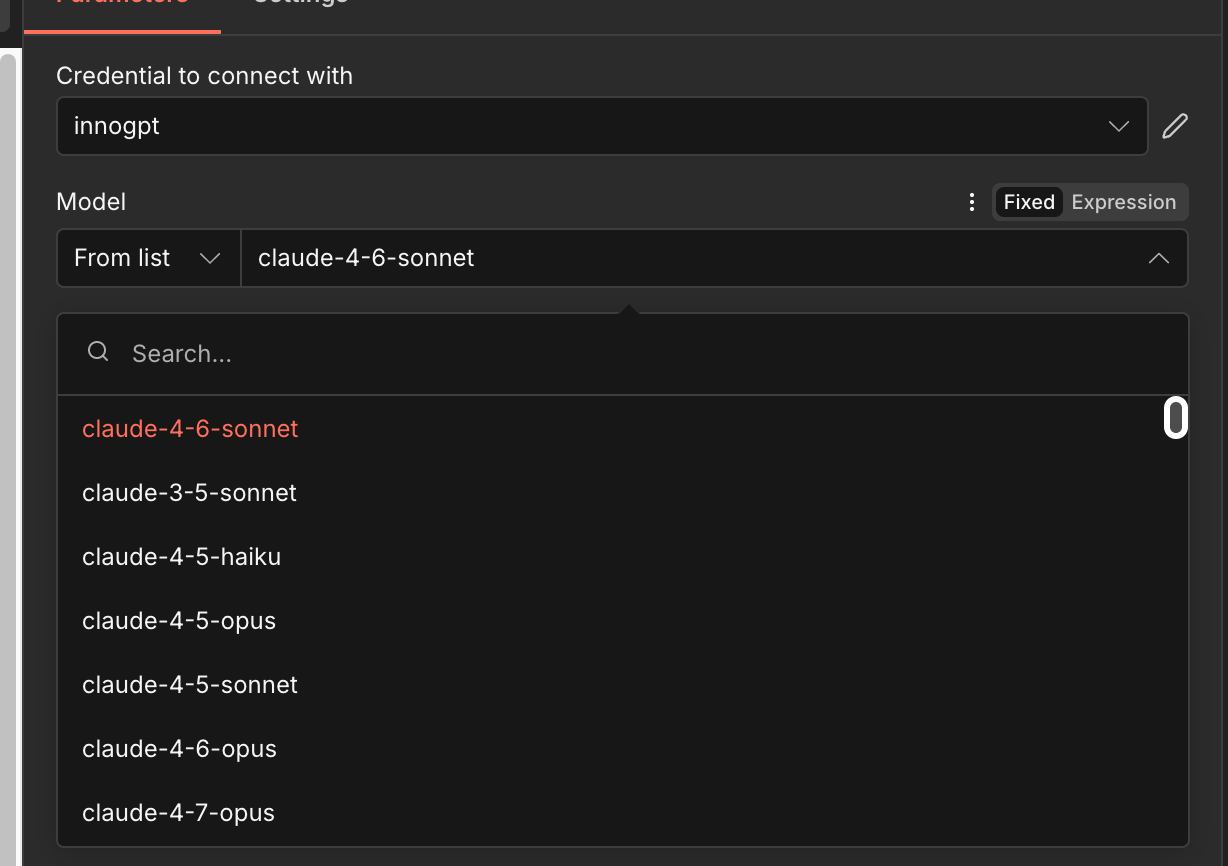Click the magnifier icon in the search box
Viewport: 1228px width, 866px height.
coord(98,352)
